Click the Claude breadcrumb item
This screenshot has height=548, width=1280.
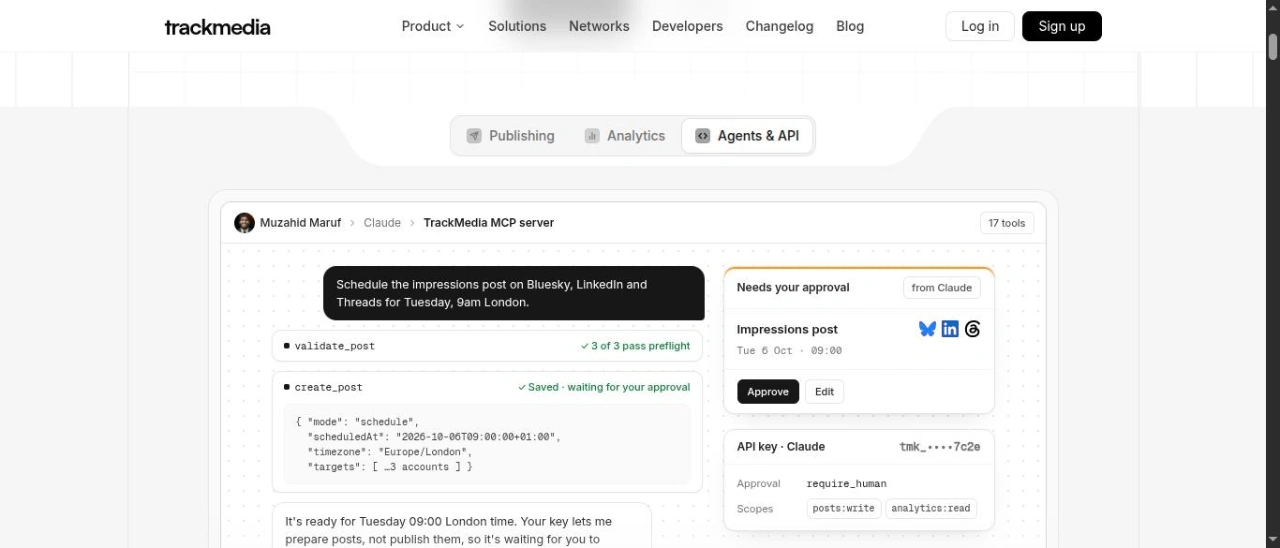pos(382,223)
